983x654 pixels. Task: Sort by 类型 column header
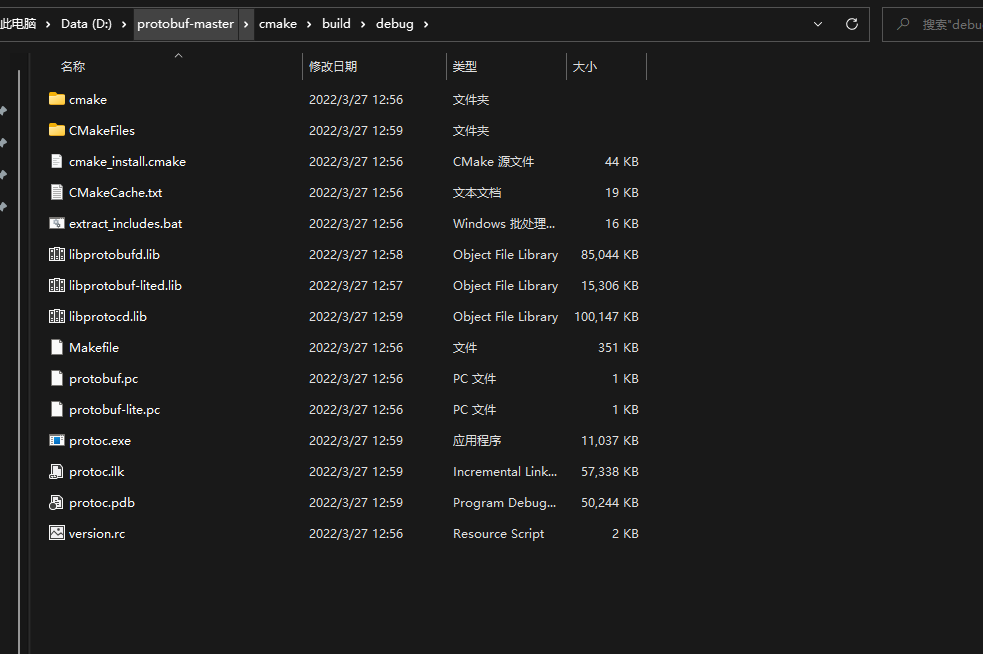[465, 66]
